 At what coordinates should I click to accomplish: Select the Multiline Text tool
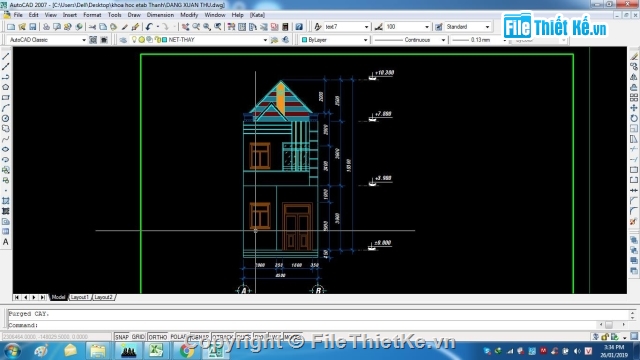(x=6, y=242)
